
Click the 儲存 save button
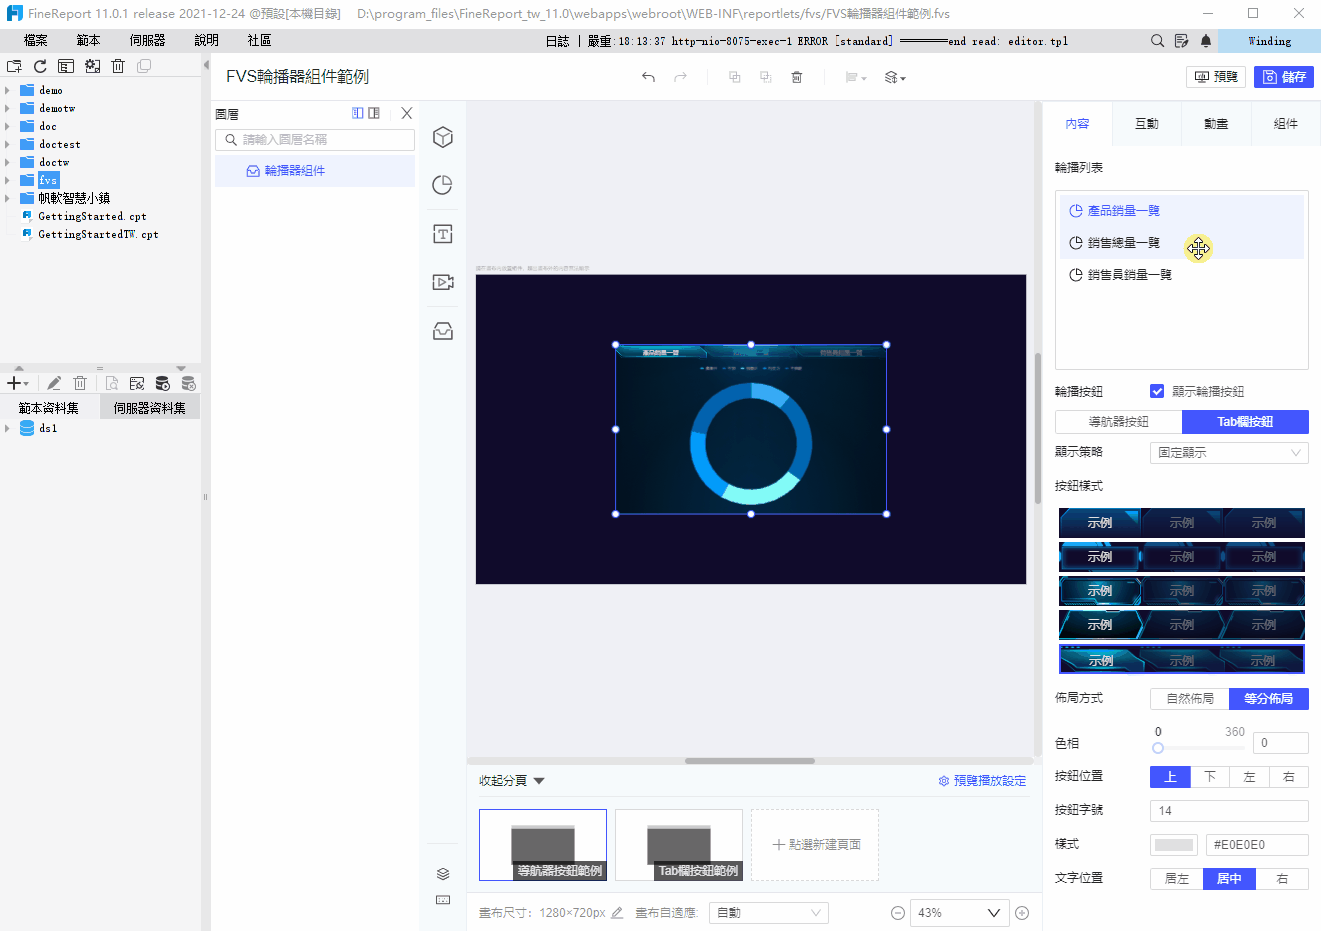[x=1284, y=77]
